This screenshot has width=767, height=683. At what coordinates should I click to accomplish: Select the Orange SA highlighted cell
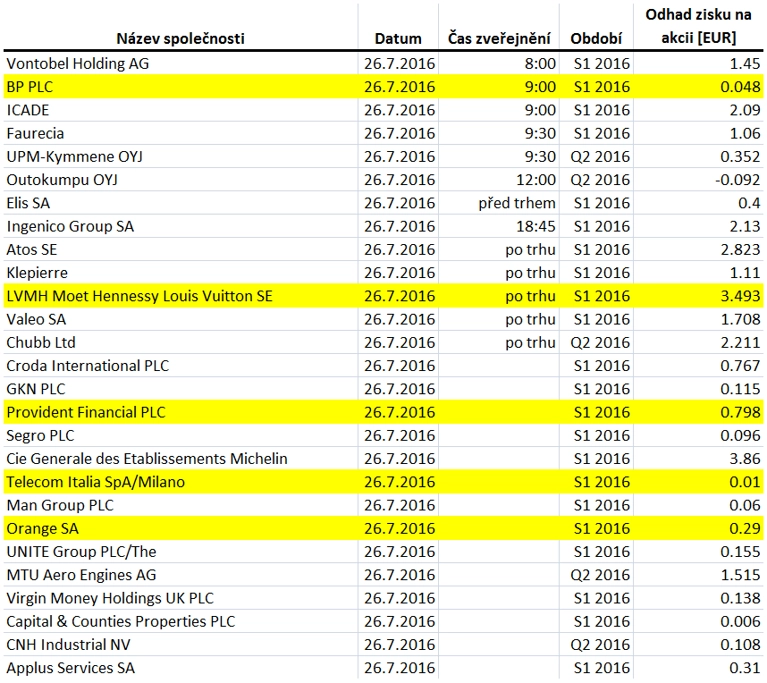click(x=42, y=528)
